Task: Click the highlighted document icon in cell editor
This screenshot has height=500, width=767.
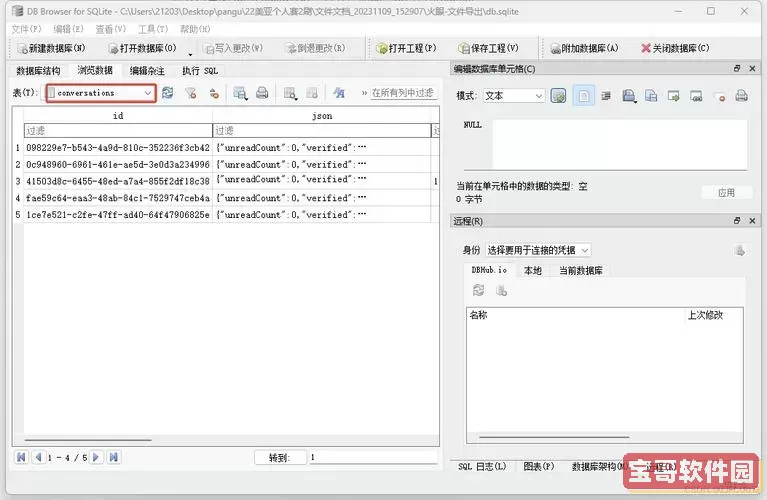Action: [584, 95]
